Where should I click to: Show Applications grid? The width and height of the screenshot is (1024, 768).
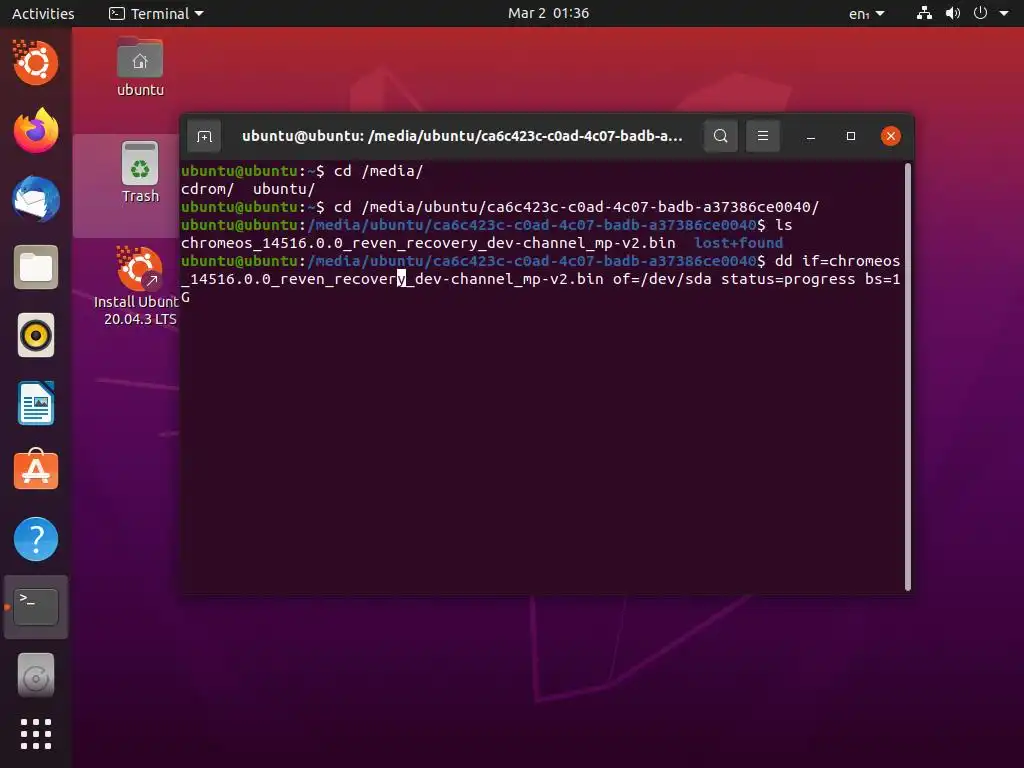click(x=36, y=734)
